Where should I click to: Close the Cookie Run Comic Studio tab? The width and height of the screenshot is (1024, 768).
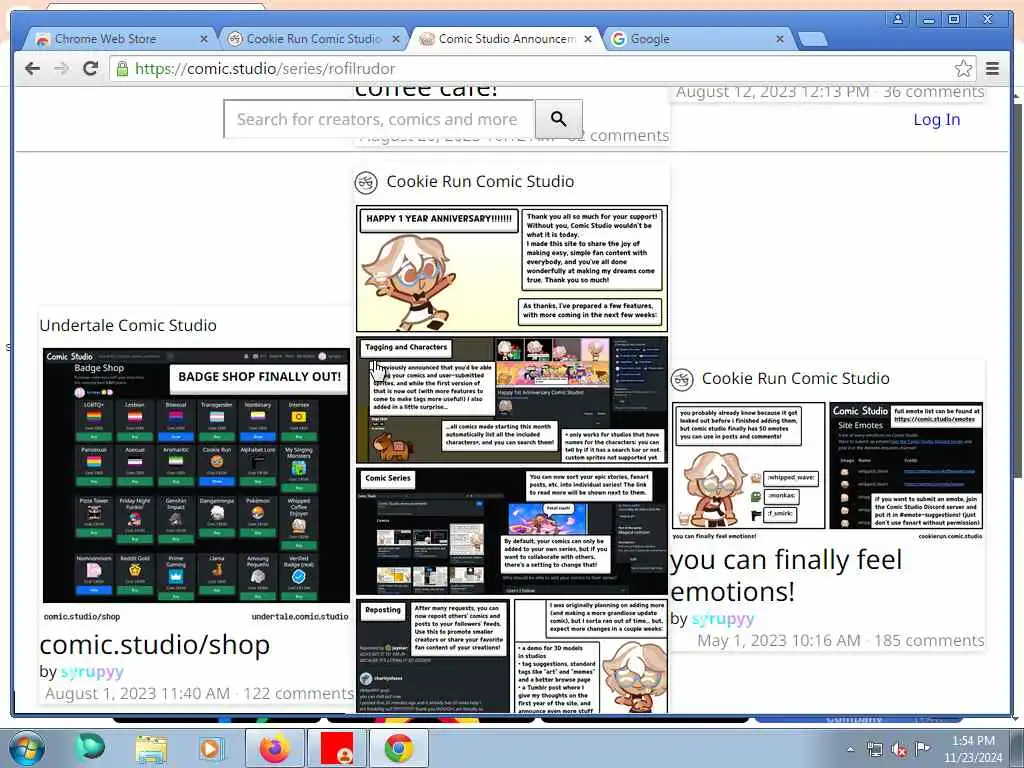396,39
